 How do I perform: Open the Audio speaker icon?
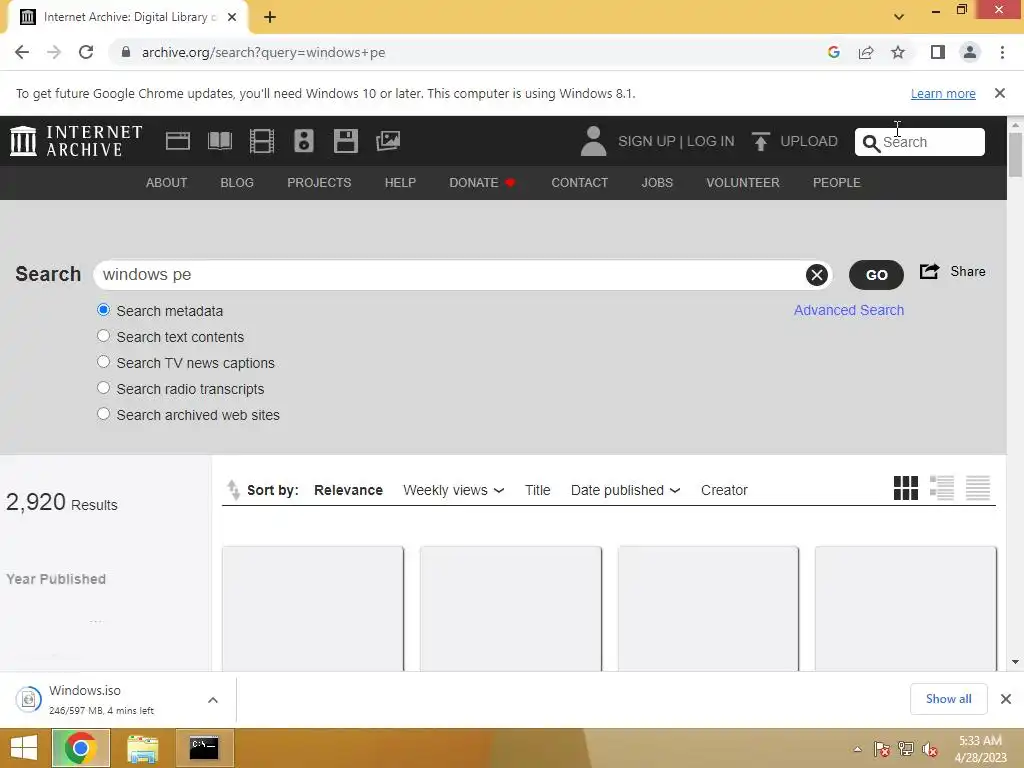coord(304,141)
